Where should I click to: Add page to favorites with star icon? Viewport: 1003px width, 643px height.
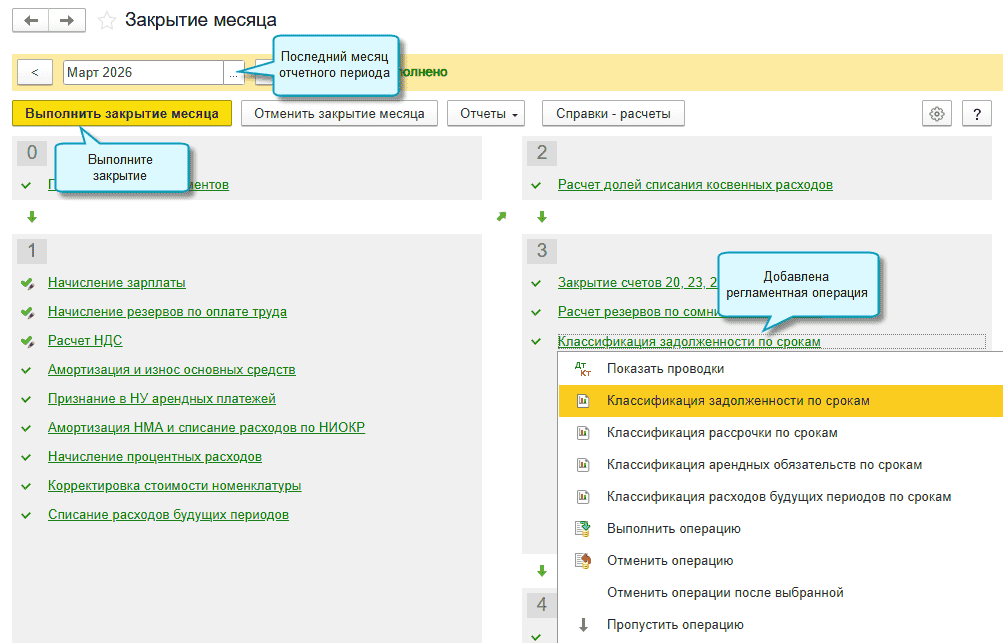click(107, 21)
